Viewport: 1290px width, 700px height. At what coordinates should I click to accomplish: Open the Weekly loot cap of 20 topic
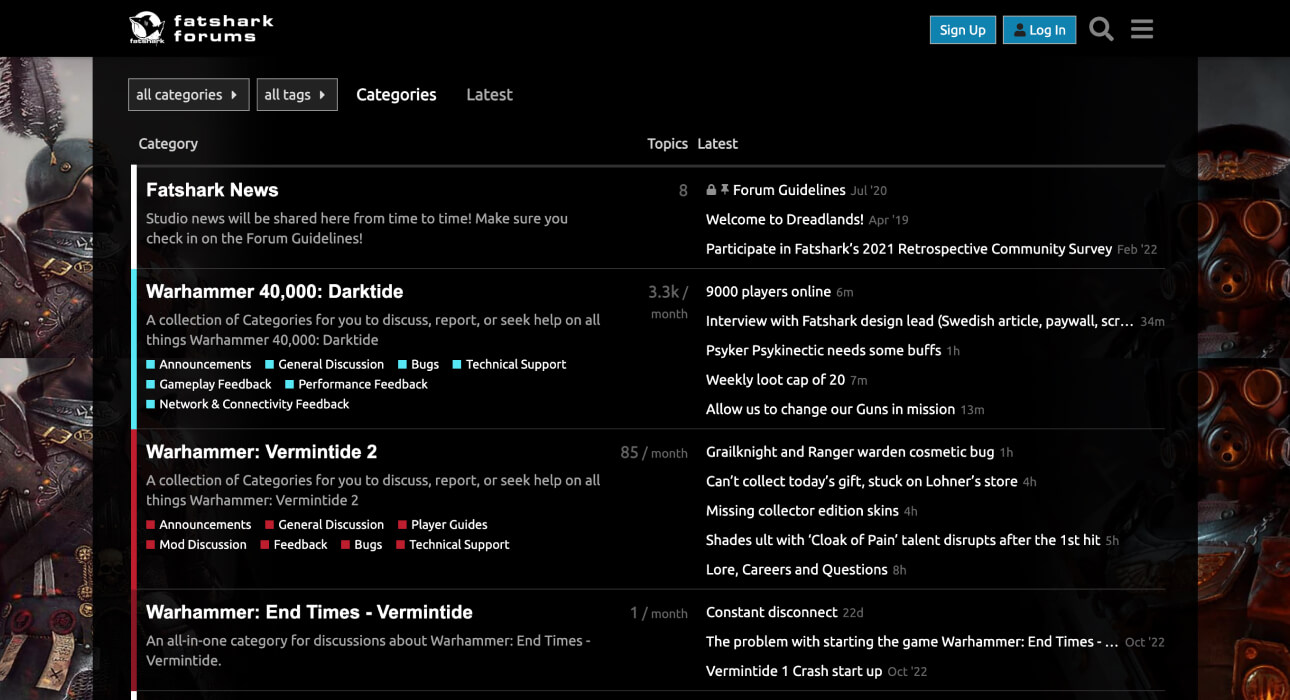tap(775, 380)
